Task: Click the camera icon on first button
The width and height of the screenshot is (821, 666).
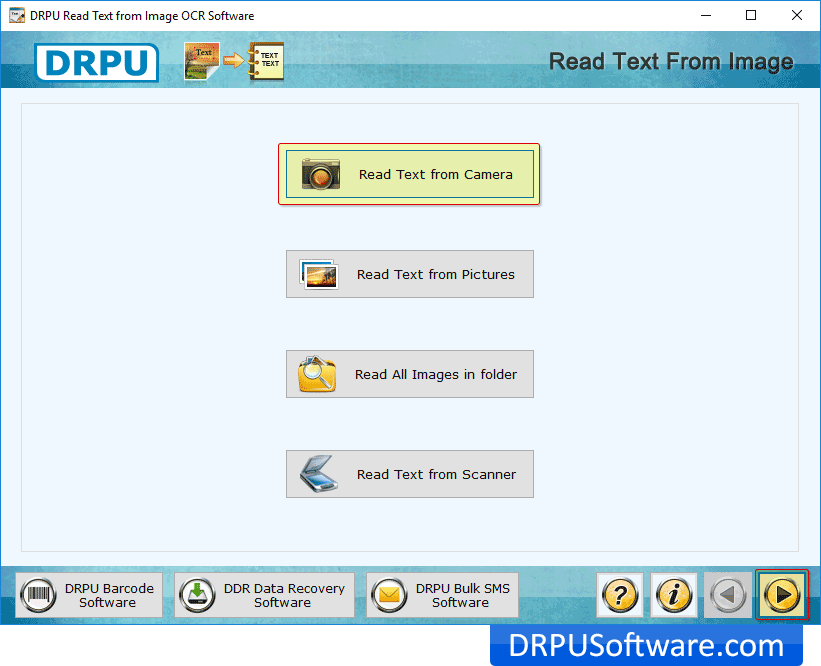Action: (321, 174)
